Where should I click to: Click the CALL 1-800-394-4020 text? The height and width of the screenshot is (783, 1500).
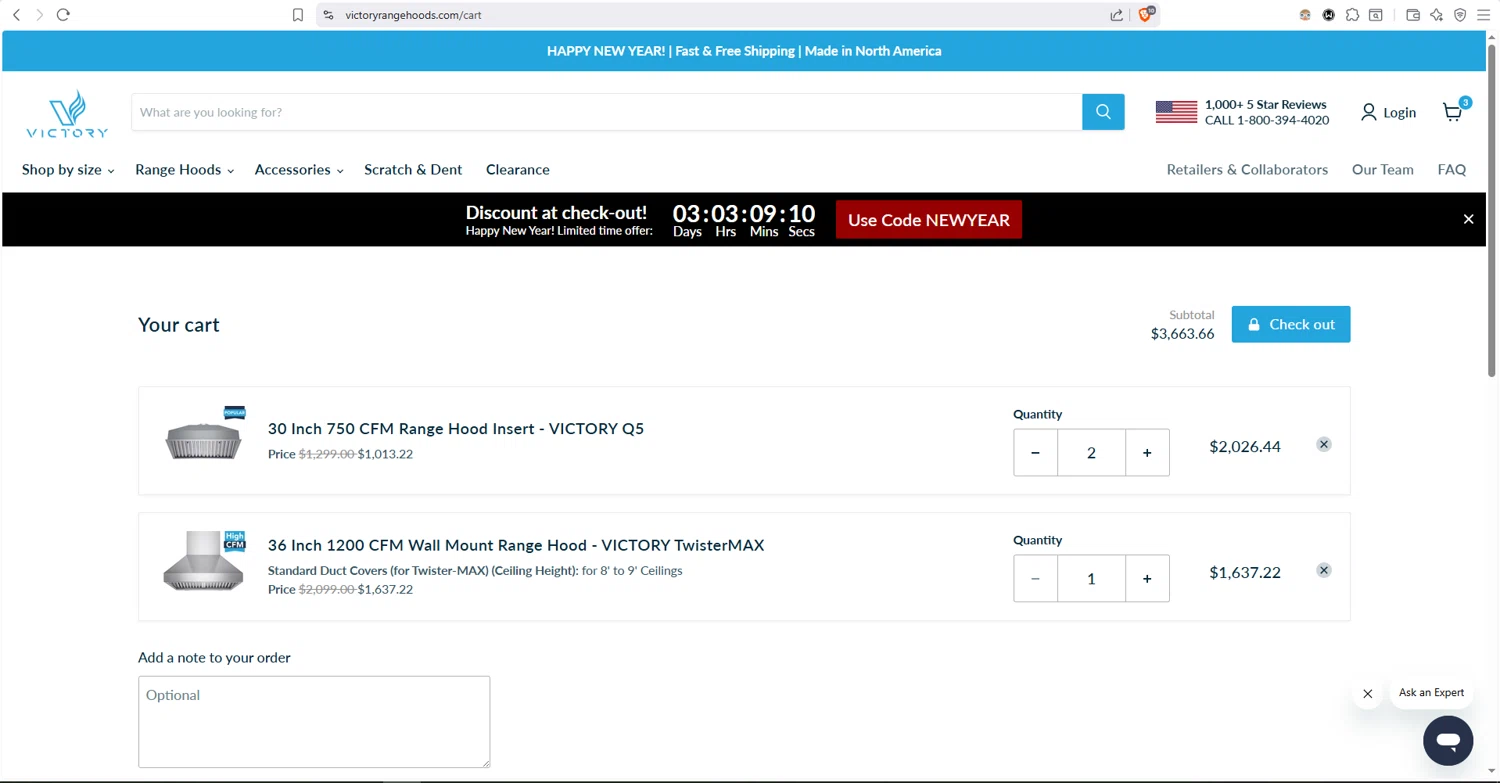click(x=1267, y=120)
